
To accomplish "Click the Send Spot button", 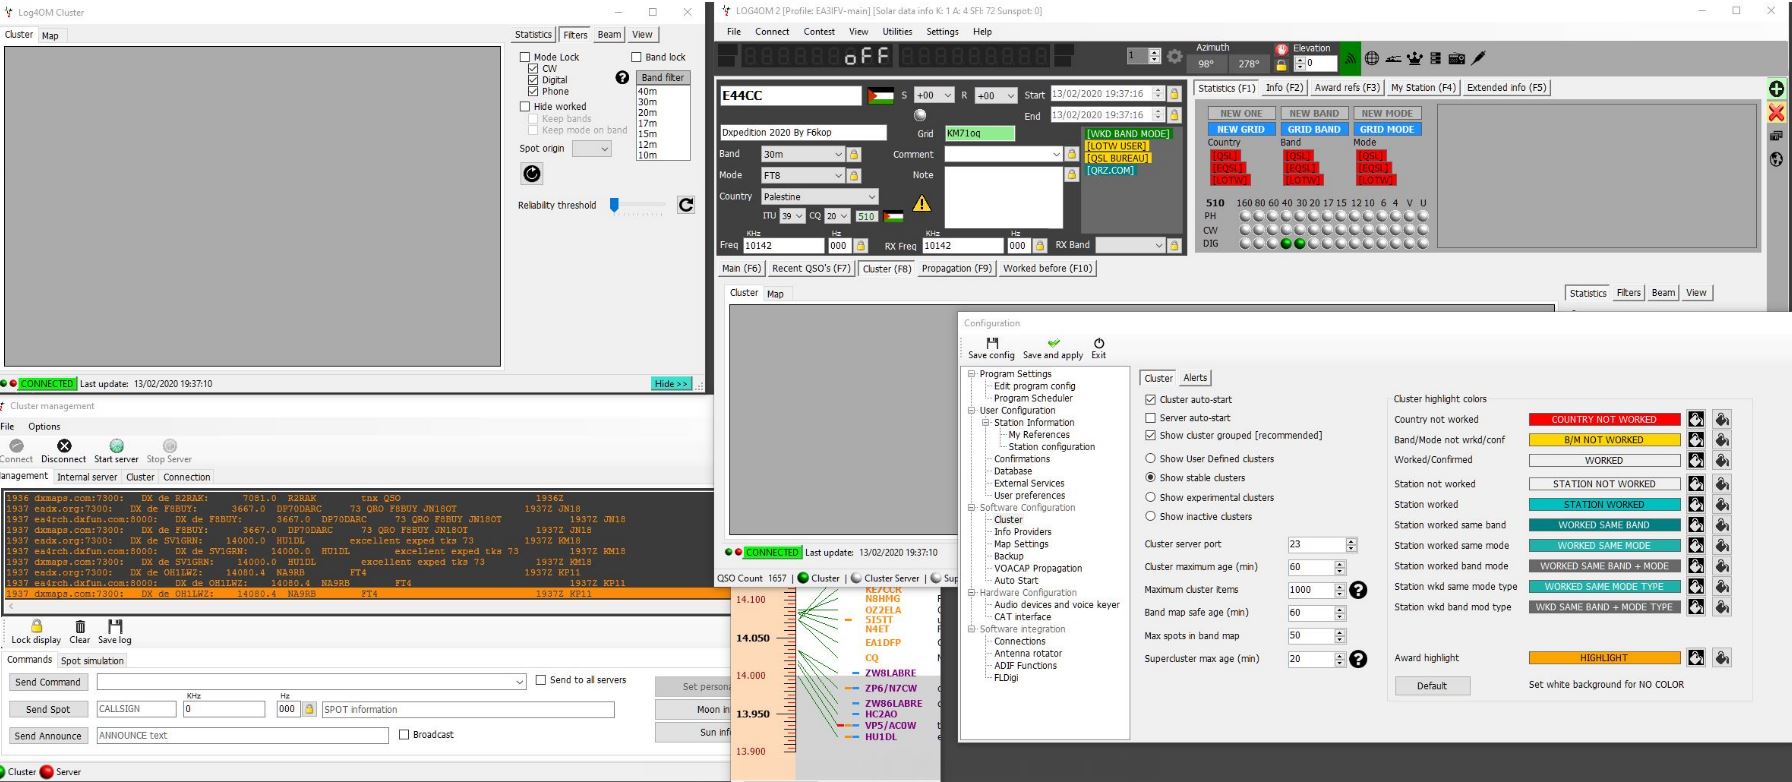I will [48, 709].
